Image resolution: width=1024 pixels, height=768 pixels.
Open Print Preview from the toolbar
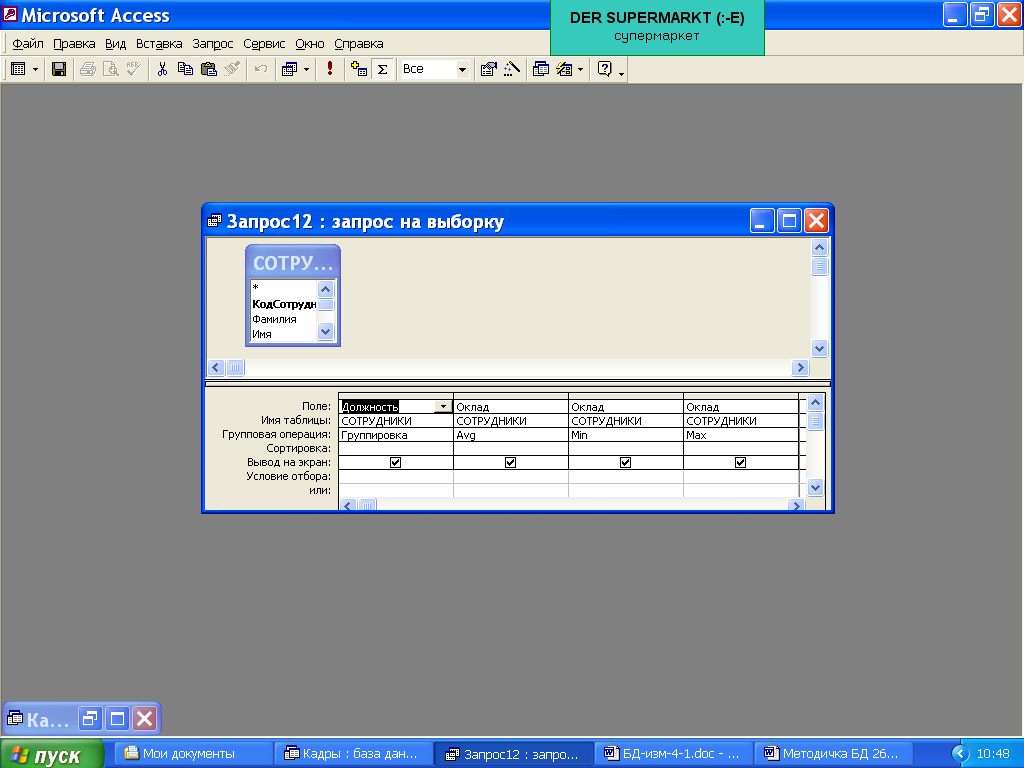[110, 69]
